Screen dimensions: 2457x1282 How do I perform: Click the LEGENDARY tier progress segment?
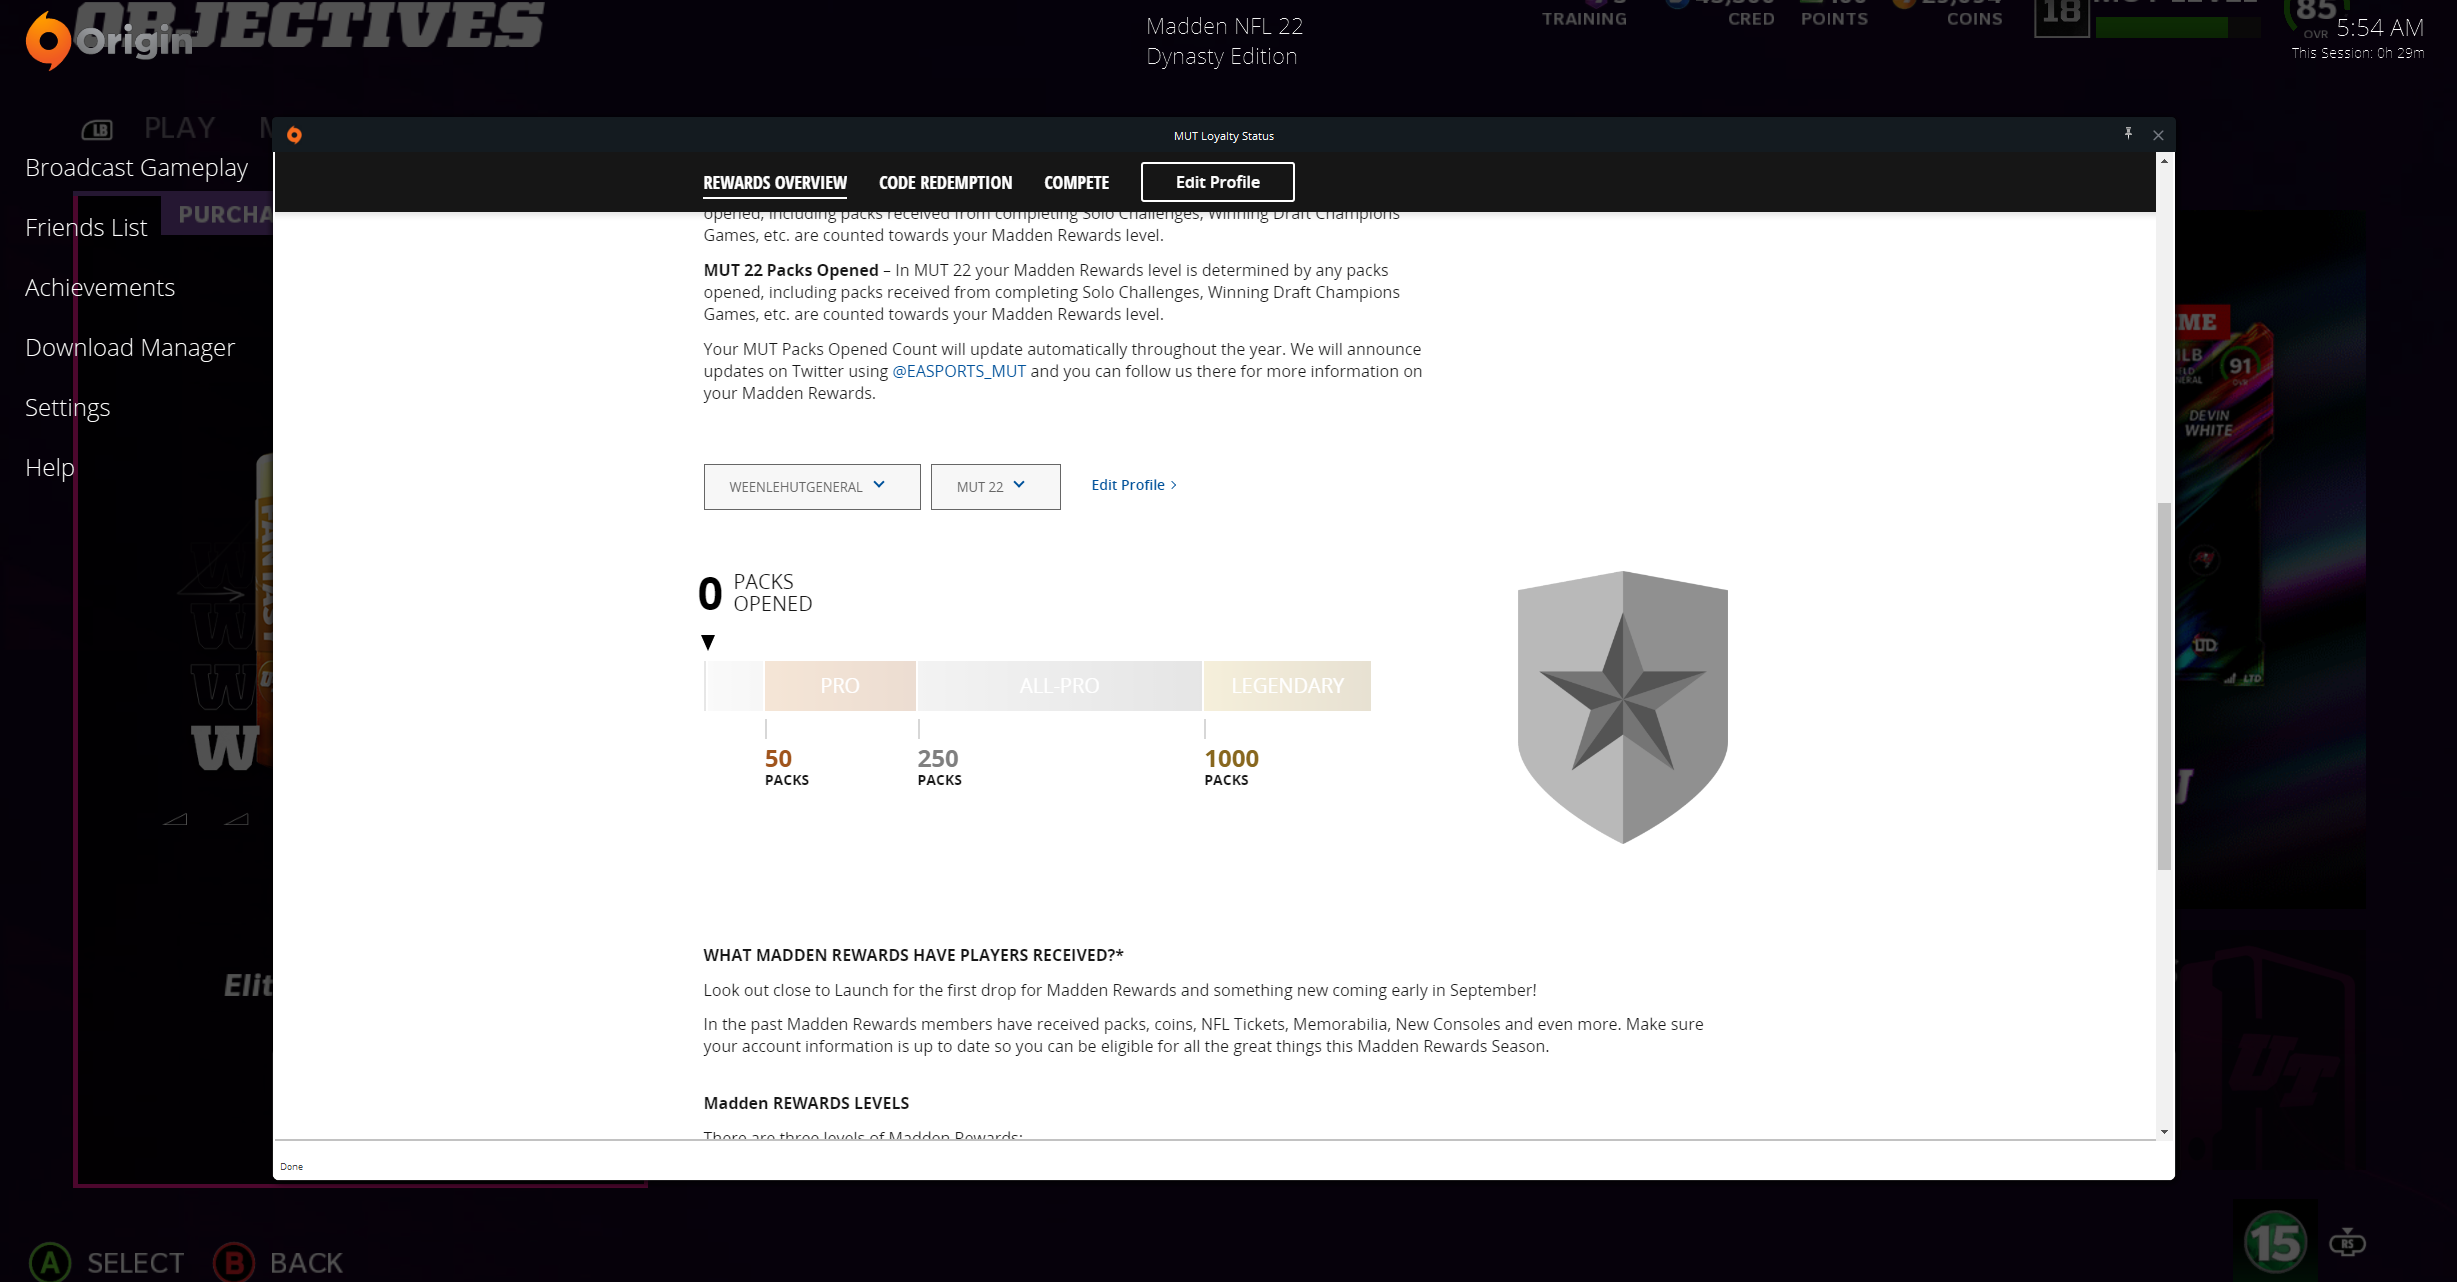click(x=1287, y=686)
